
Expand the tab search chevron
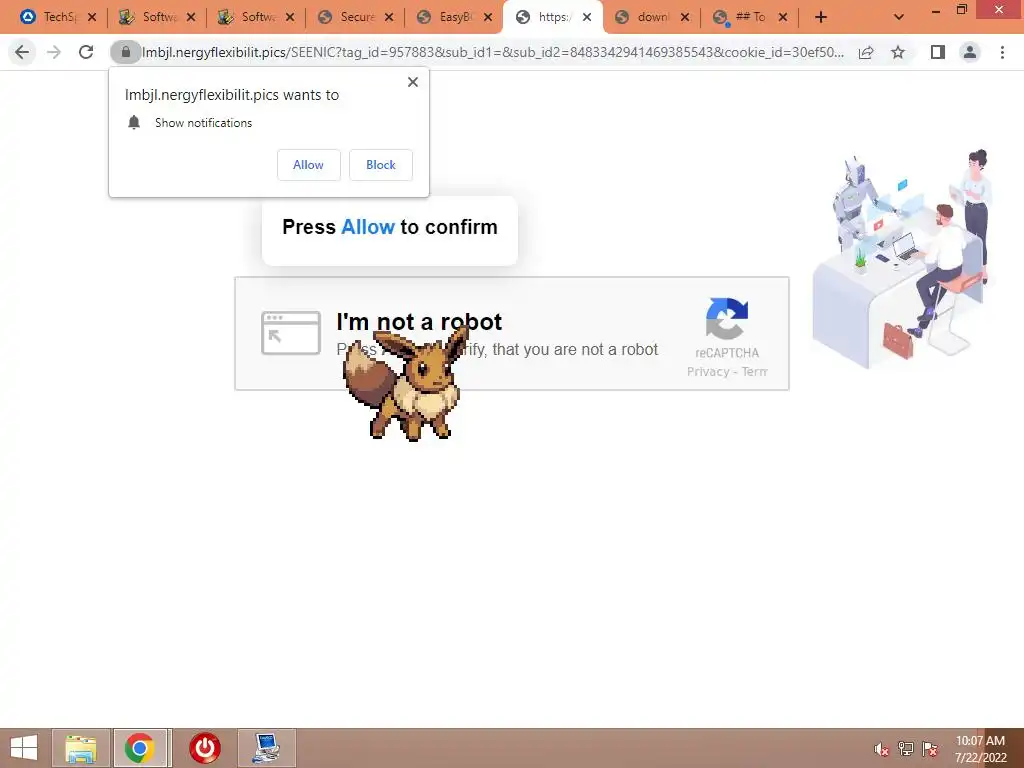pos(899,18)
